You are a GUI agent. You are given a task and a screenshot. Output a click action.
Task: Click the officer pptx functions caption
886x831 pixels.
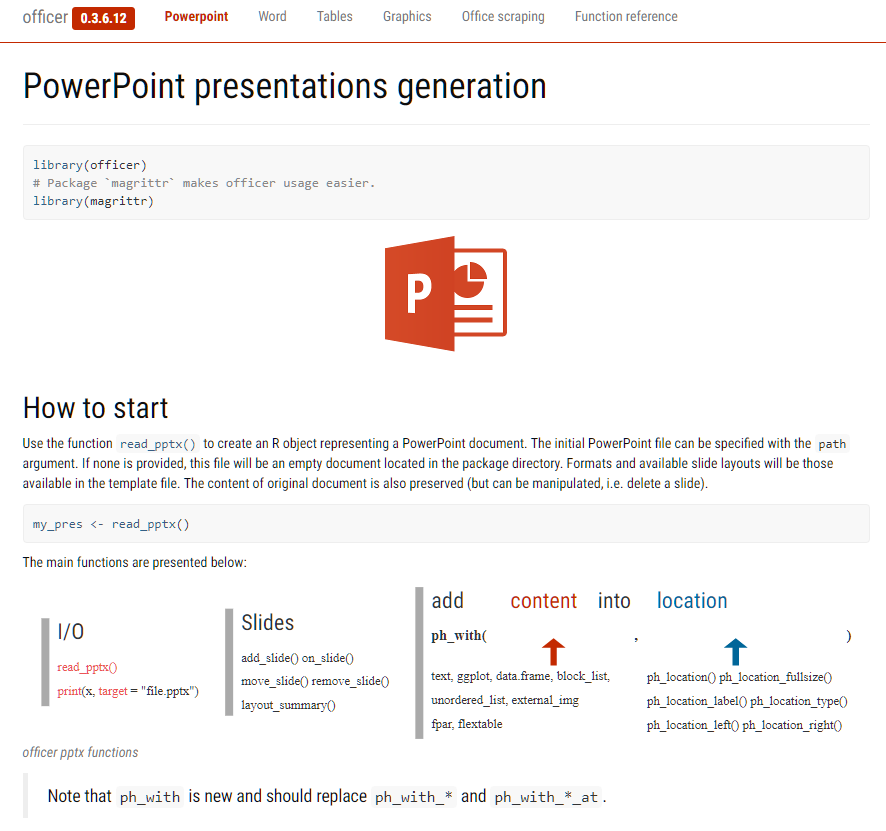(80, 752)
